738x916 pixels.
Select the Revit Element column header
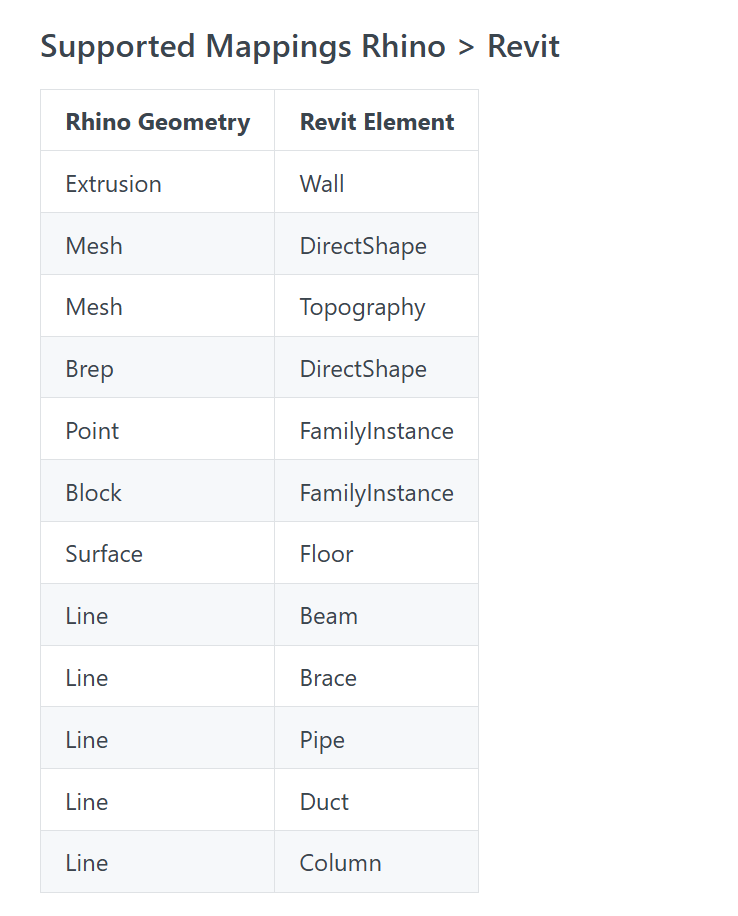[x=376, y=121]
